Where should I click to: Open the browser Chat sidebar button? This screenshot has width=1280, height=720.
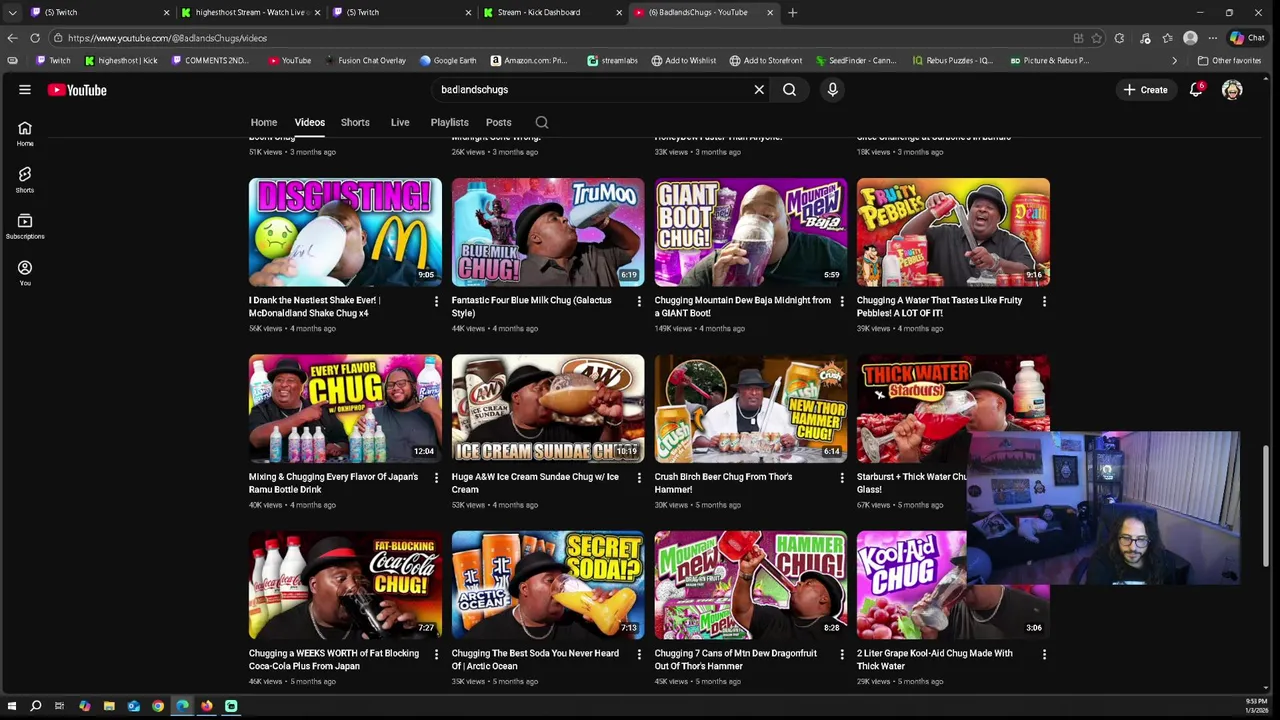1247,38
